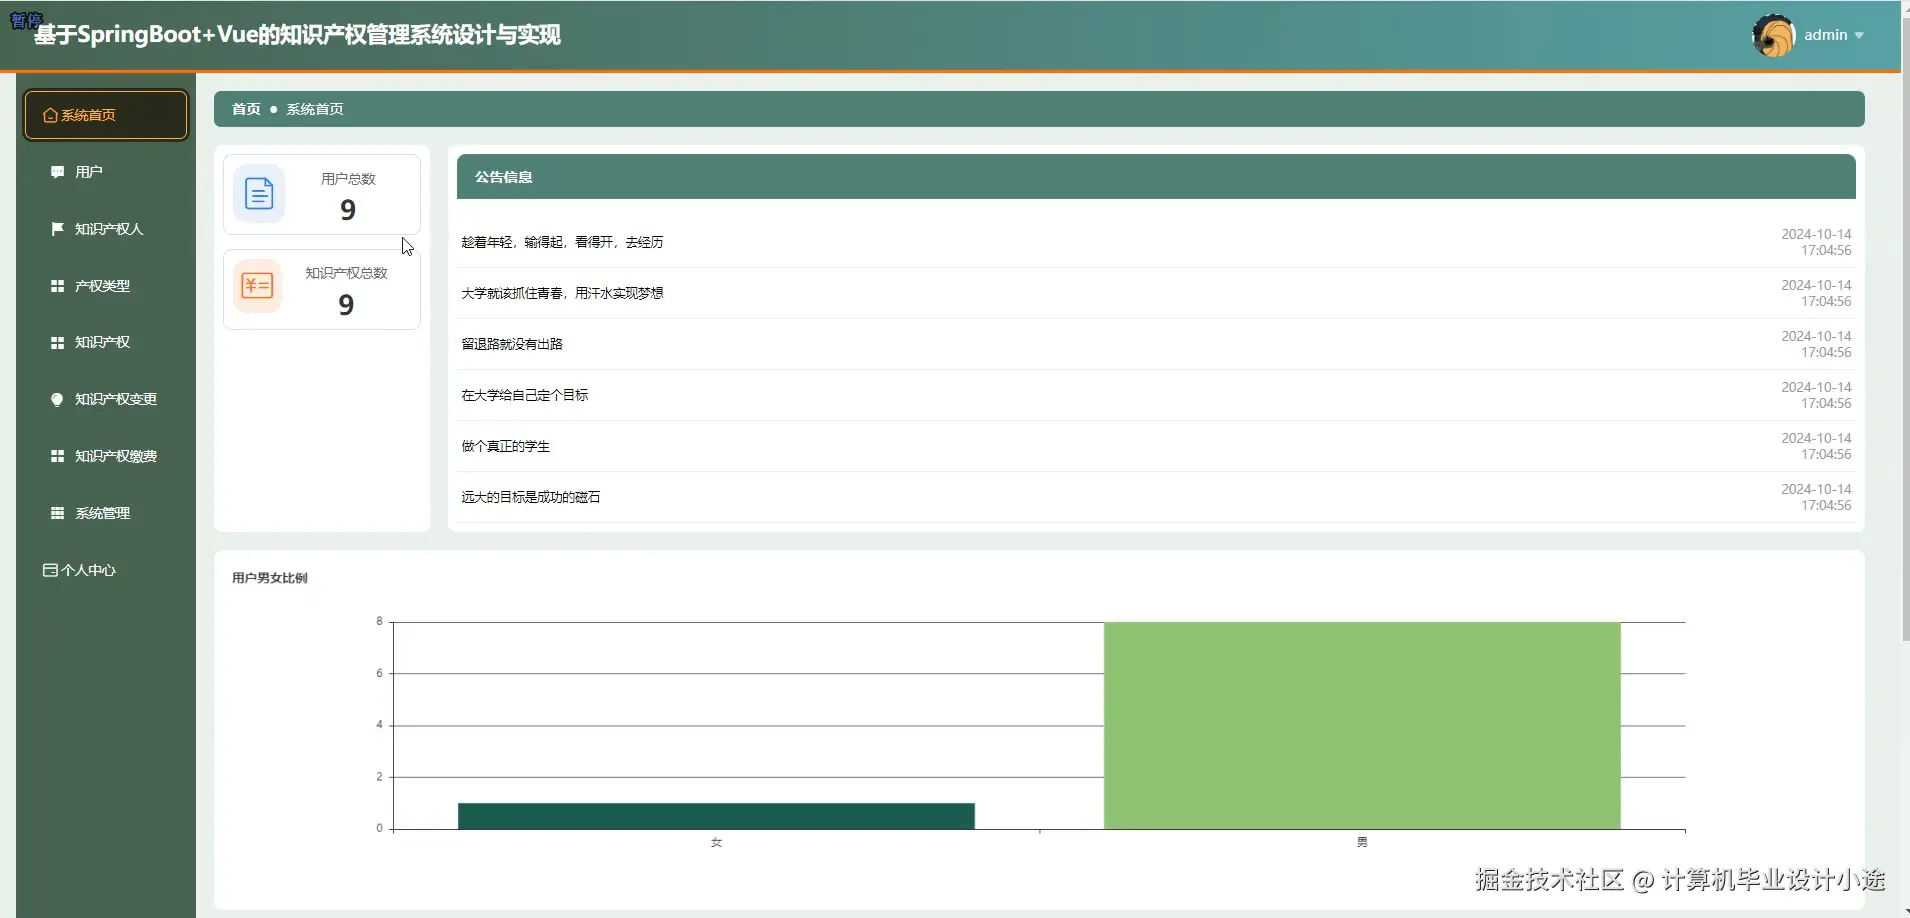Click the table icon beside 系统管理
The height and width of the screenshot is (918, 1910).
(x=57, y=513)
